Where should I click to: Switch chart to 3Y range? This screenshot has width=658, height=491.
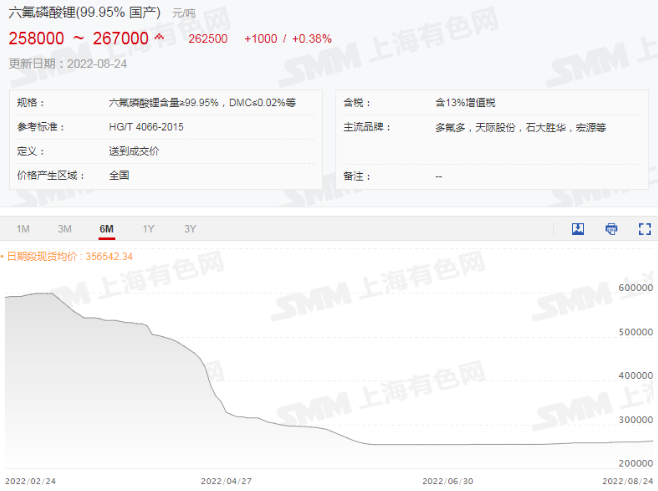190,229
